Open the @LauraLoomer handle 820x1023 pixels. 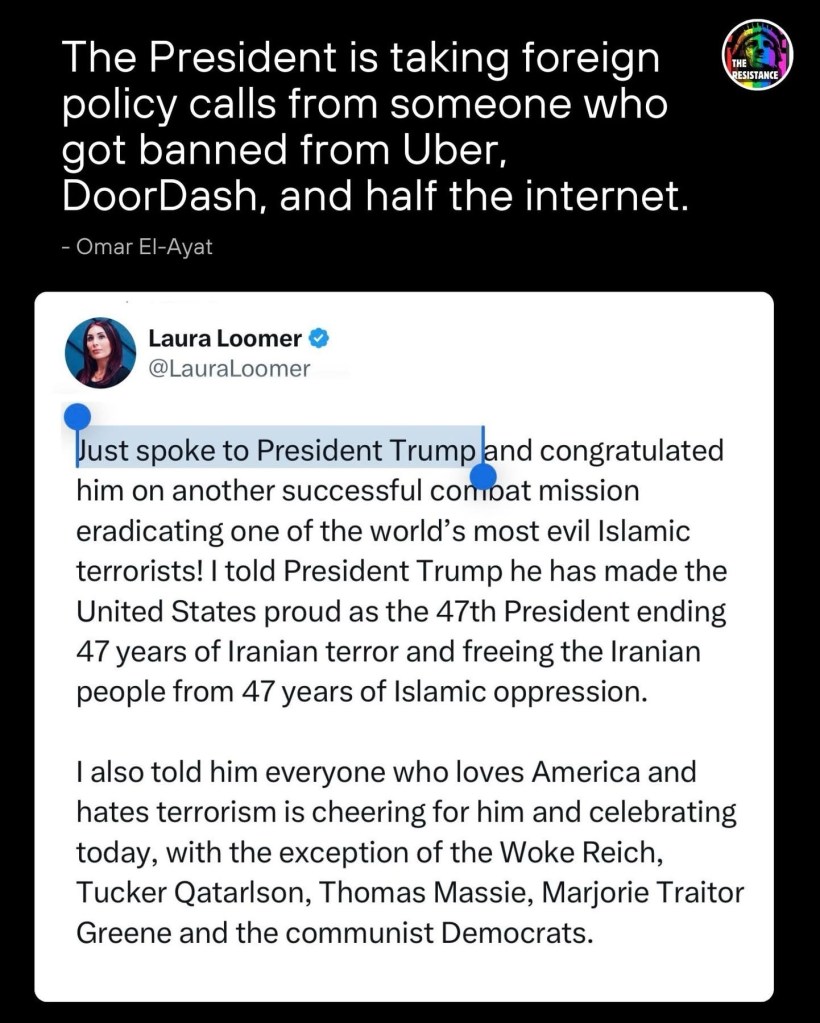pos(229,369)
